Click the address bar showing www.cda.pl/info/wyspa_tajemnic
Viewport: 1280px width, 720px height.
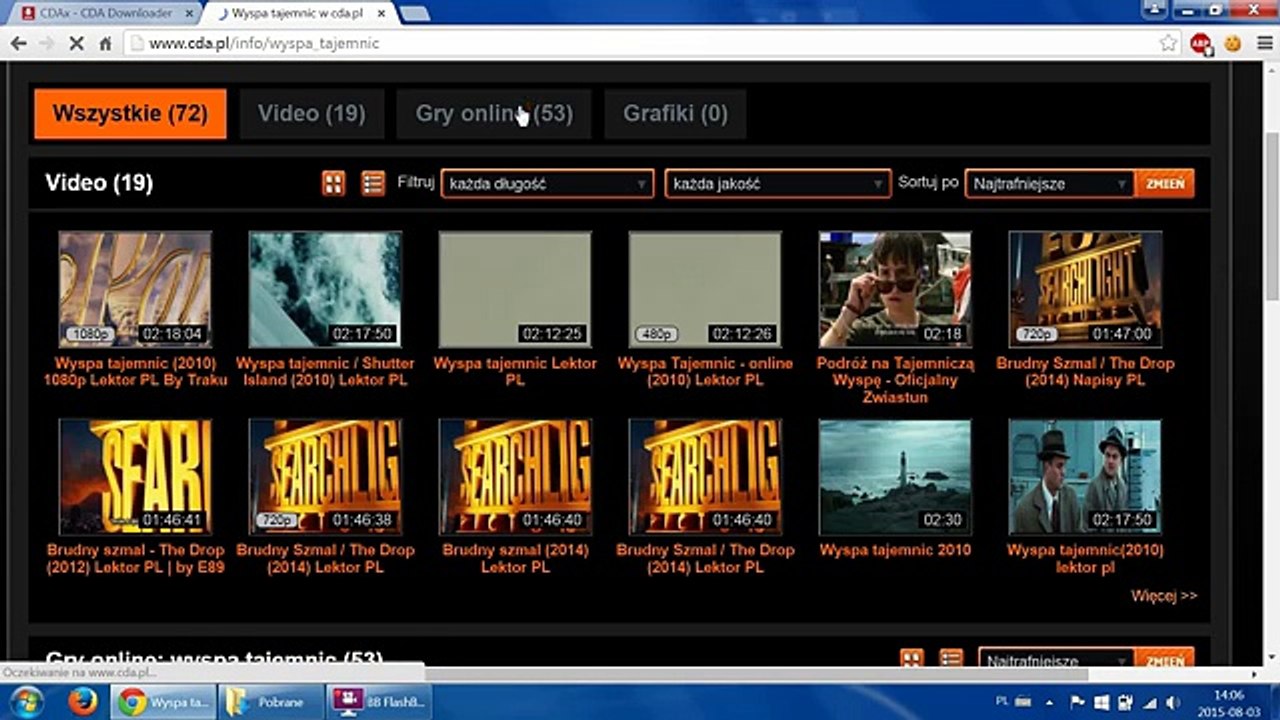coord(640,44)
